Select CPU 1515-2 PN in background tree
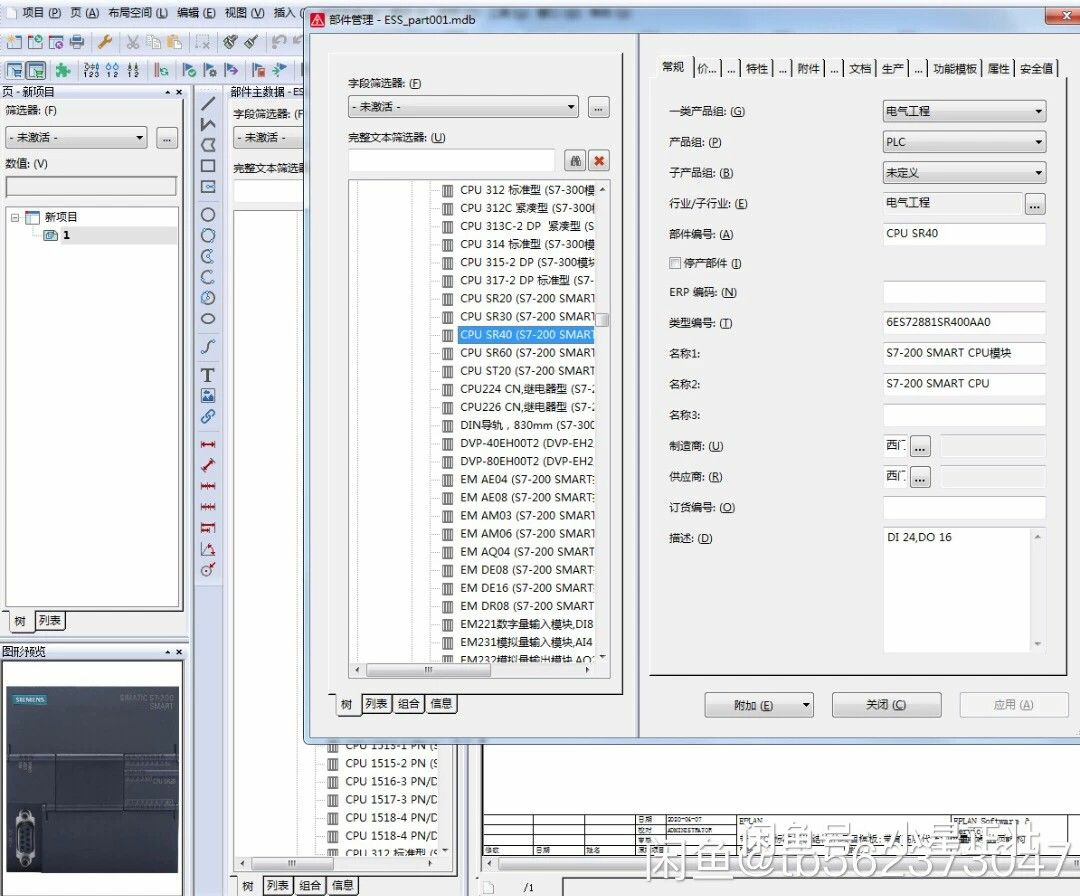 (391, 764)
